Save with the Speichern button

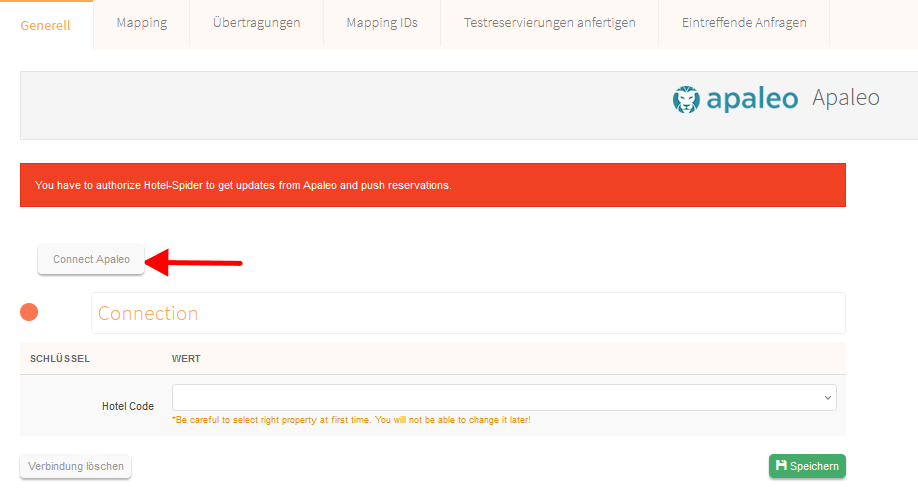click(x=807, y=466)
